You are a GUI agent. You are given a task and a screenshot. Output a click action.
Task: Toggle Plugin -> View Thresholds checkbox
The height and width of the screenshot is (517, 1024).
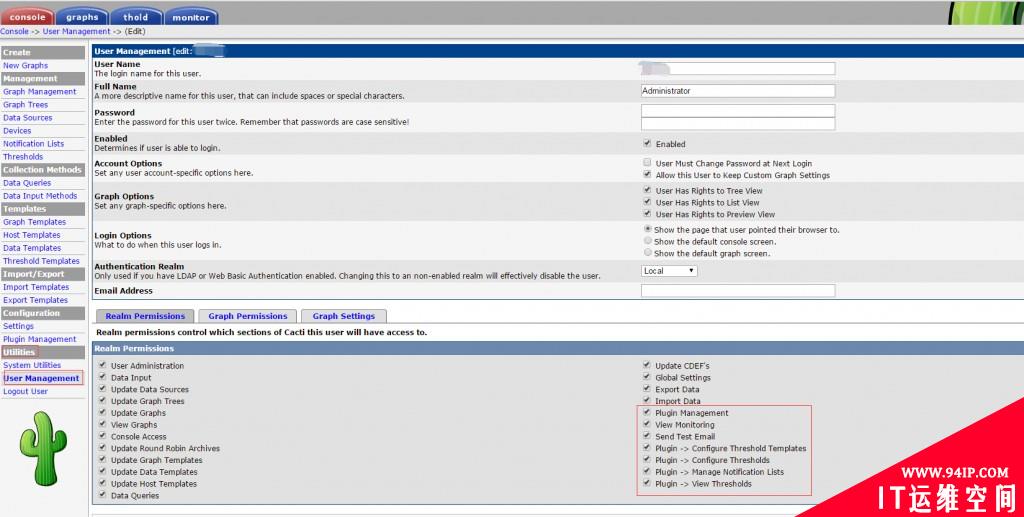(x=647, y=482)
